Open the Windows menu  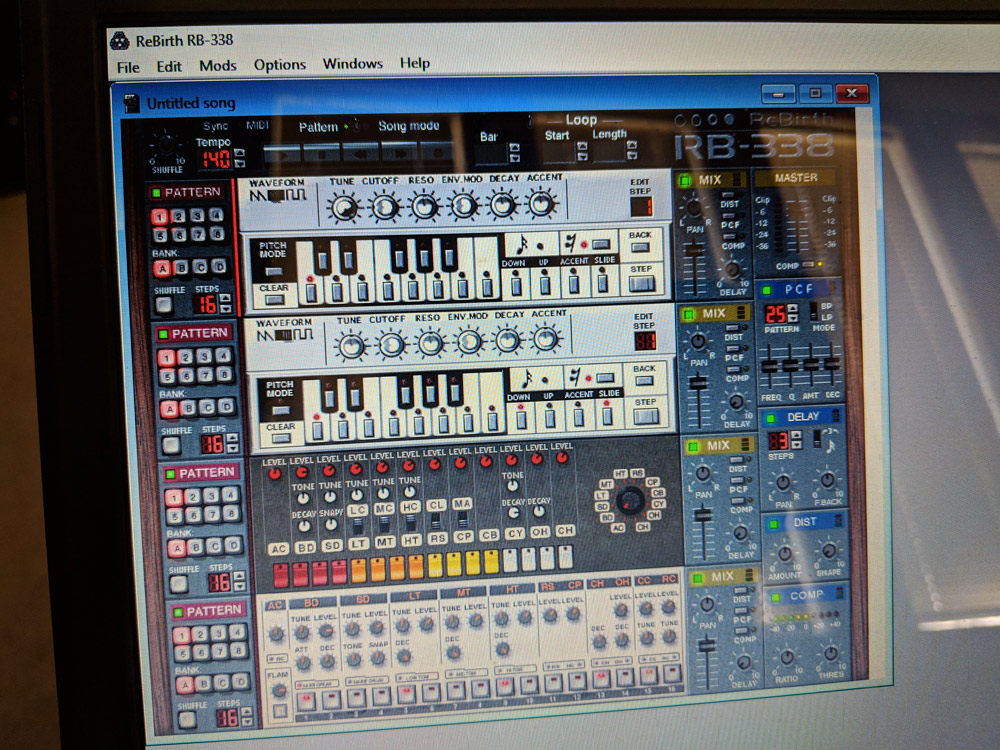coord(353,64)
